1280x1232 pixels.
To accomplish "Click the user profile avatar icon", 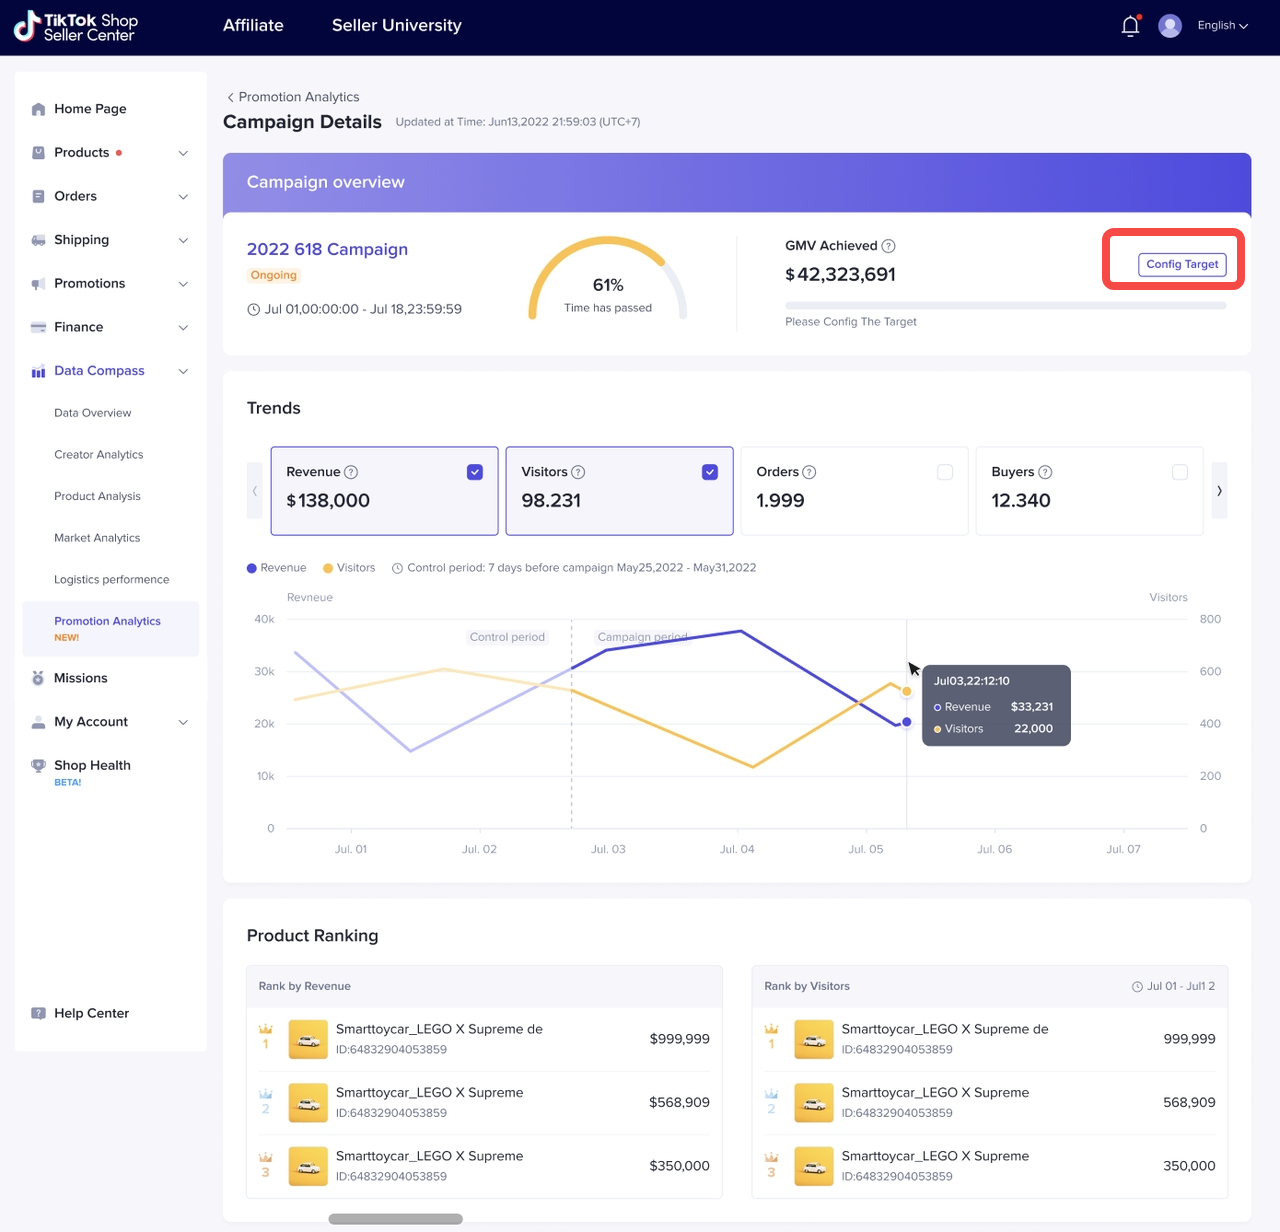I will coord(1170,26).
